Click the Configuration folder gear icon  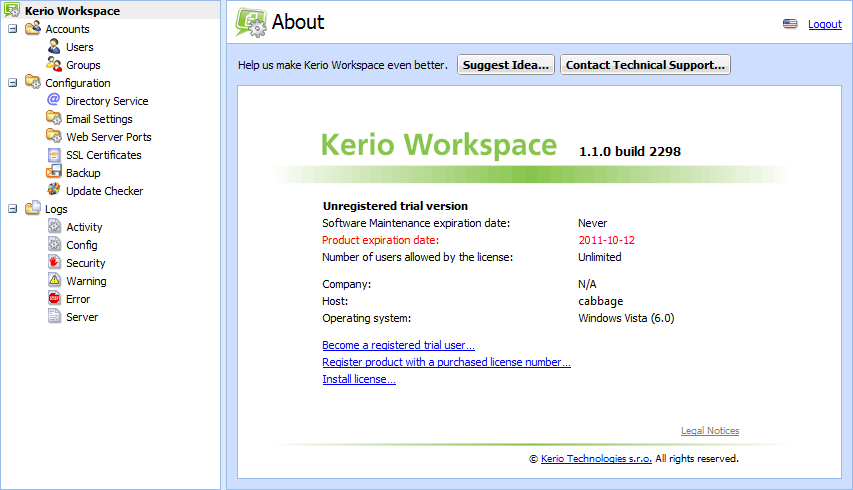[x=33, y=82]
